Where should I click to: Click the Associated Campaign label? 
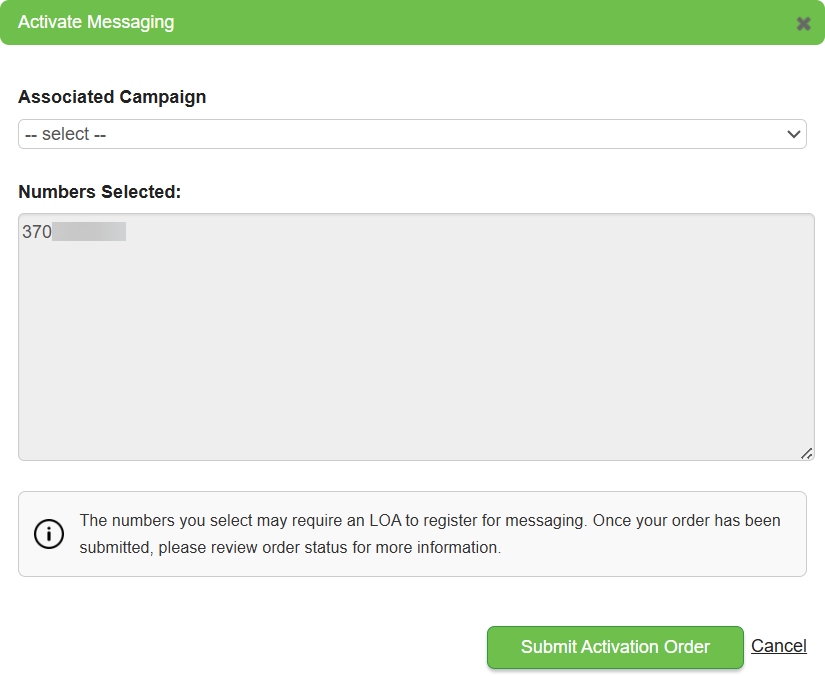(112, 97)
